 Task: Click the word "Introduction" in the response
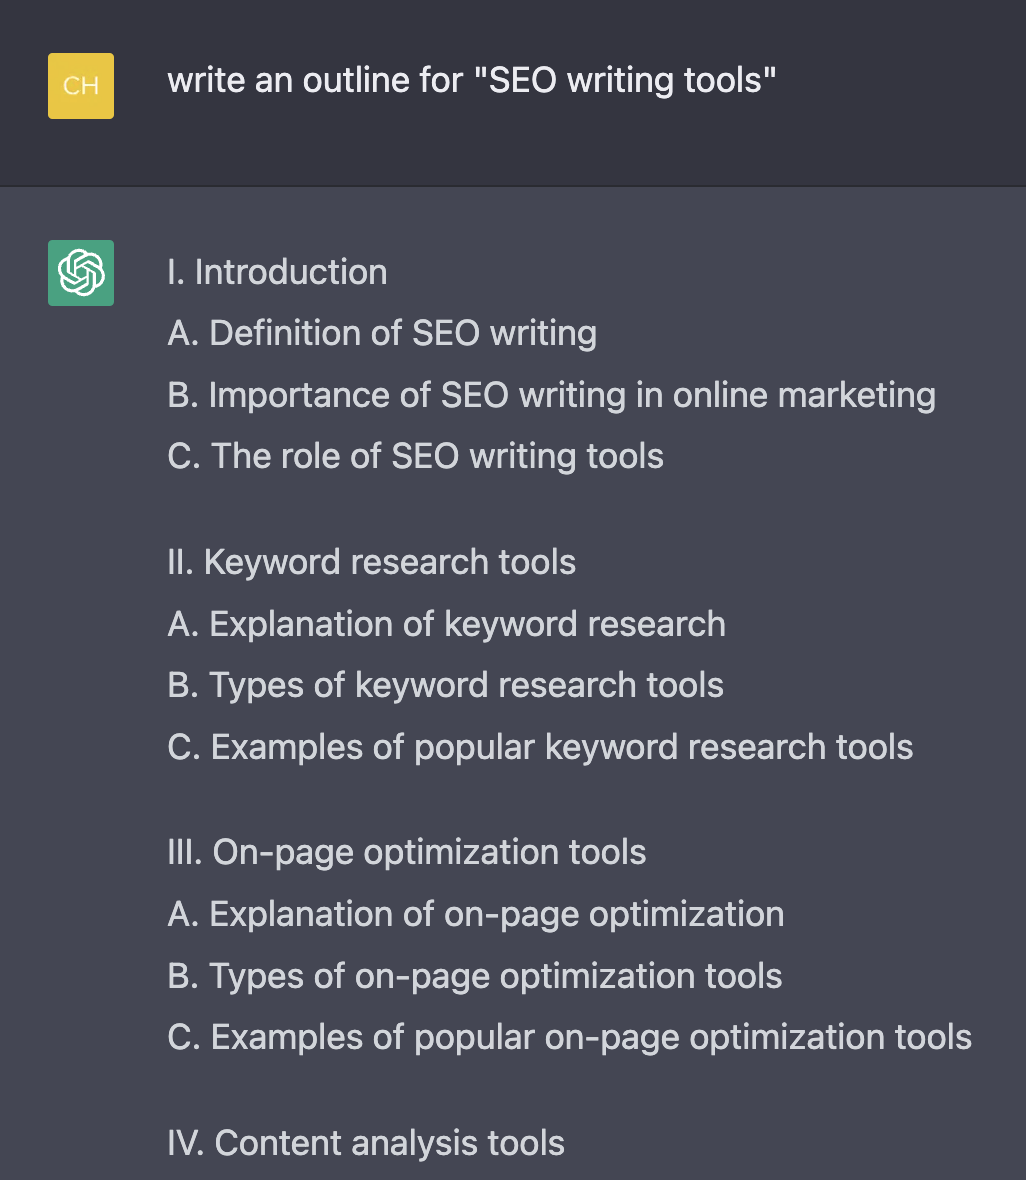[x=291, y=272]
